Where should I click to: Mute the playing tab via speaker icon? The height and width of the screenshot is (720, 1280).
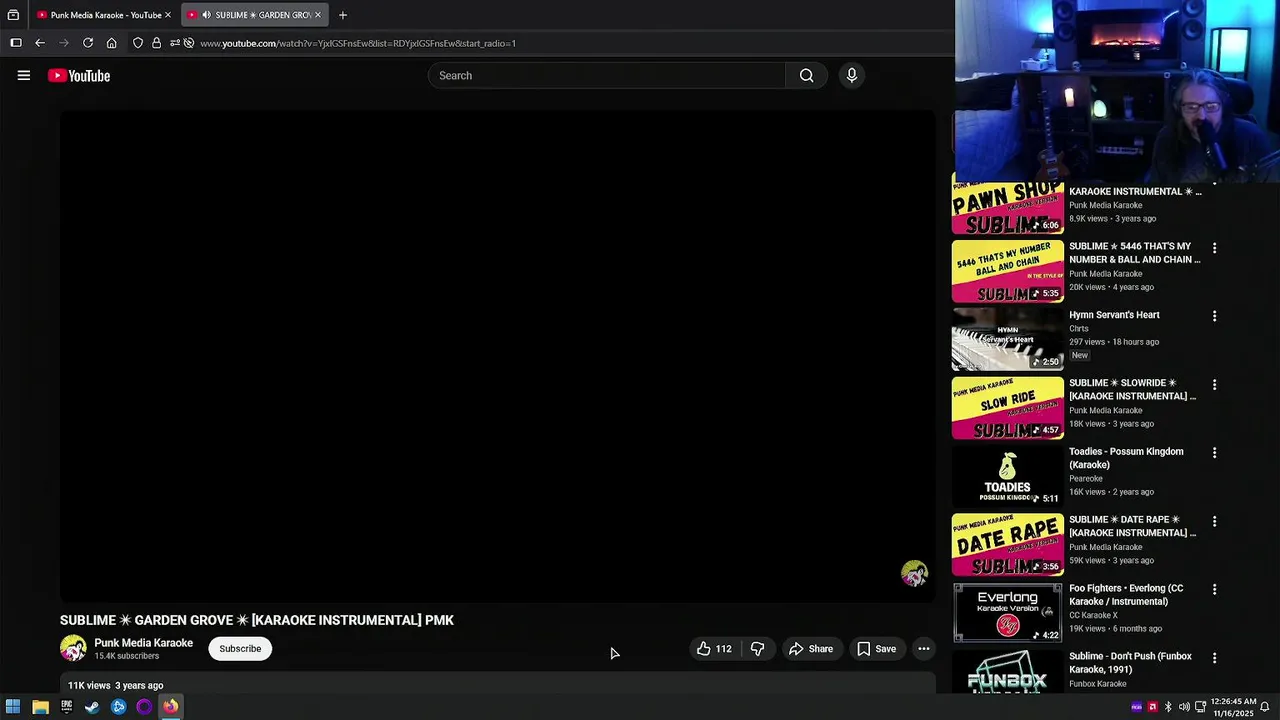coord(206,15)
